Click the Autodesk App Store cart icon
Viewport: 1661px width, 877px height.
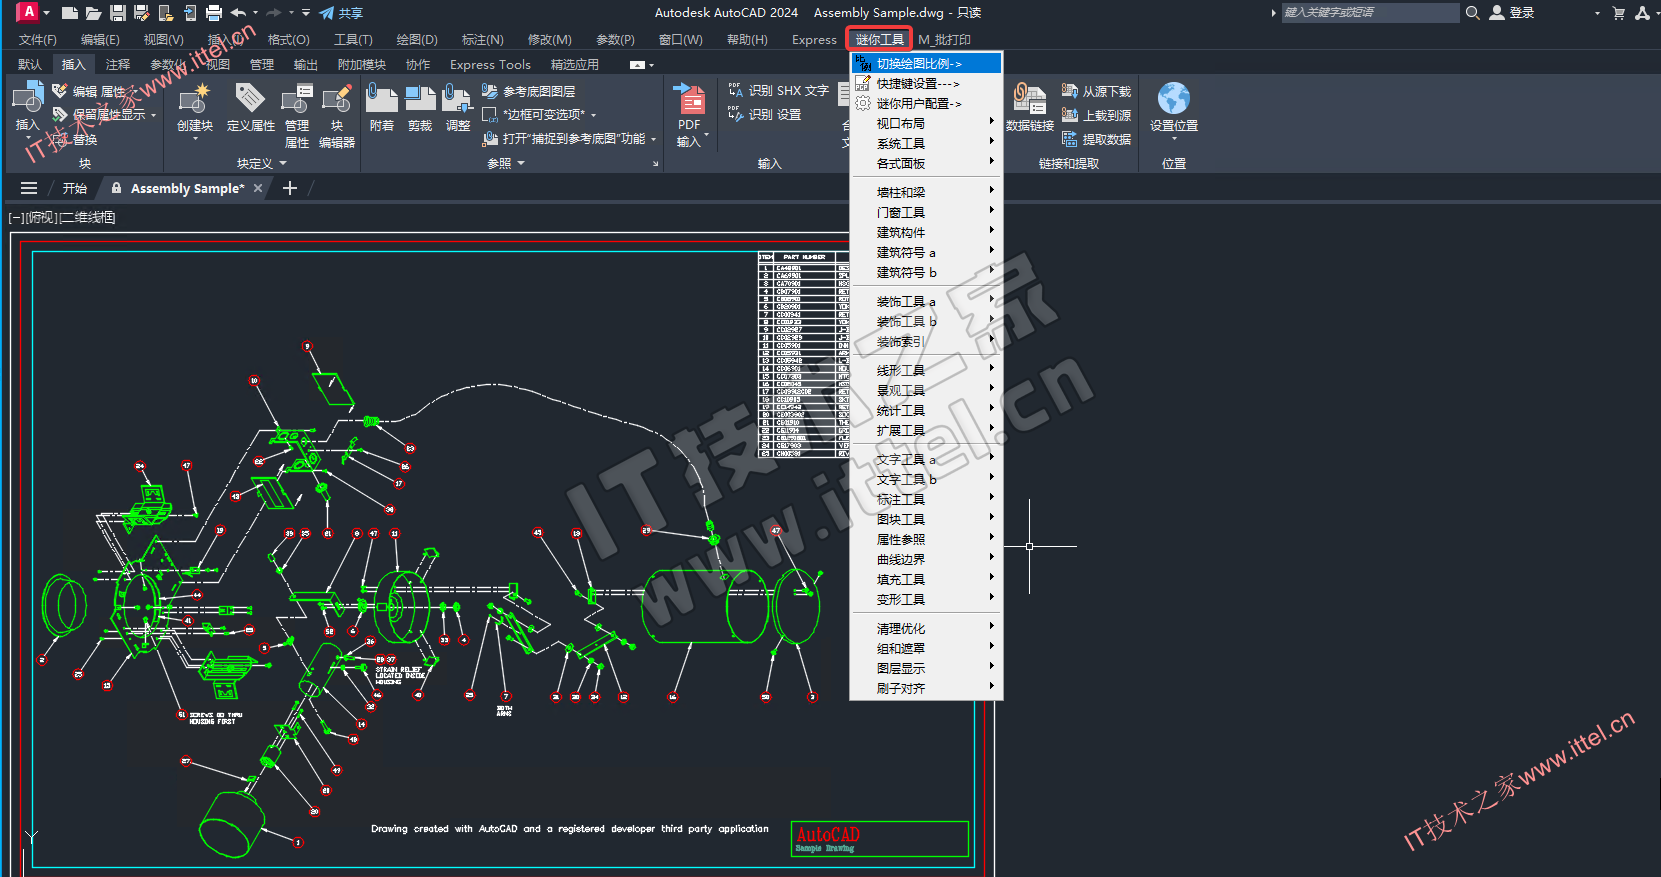point(1619,13)
